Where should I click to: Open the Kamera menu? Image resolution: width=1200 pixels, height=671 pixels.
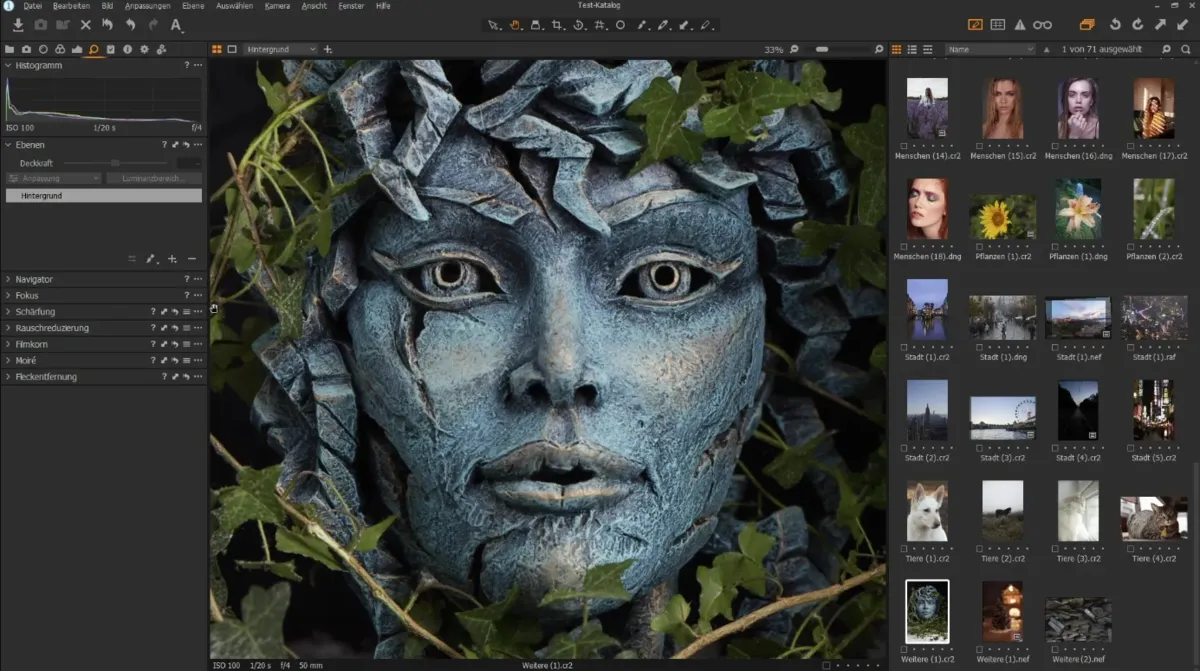276,5
